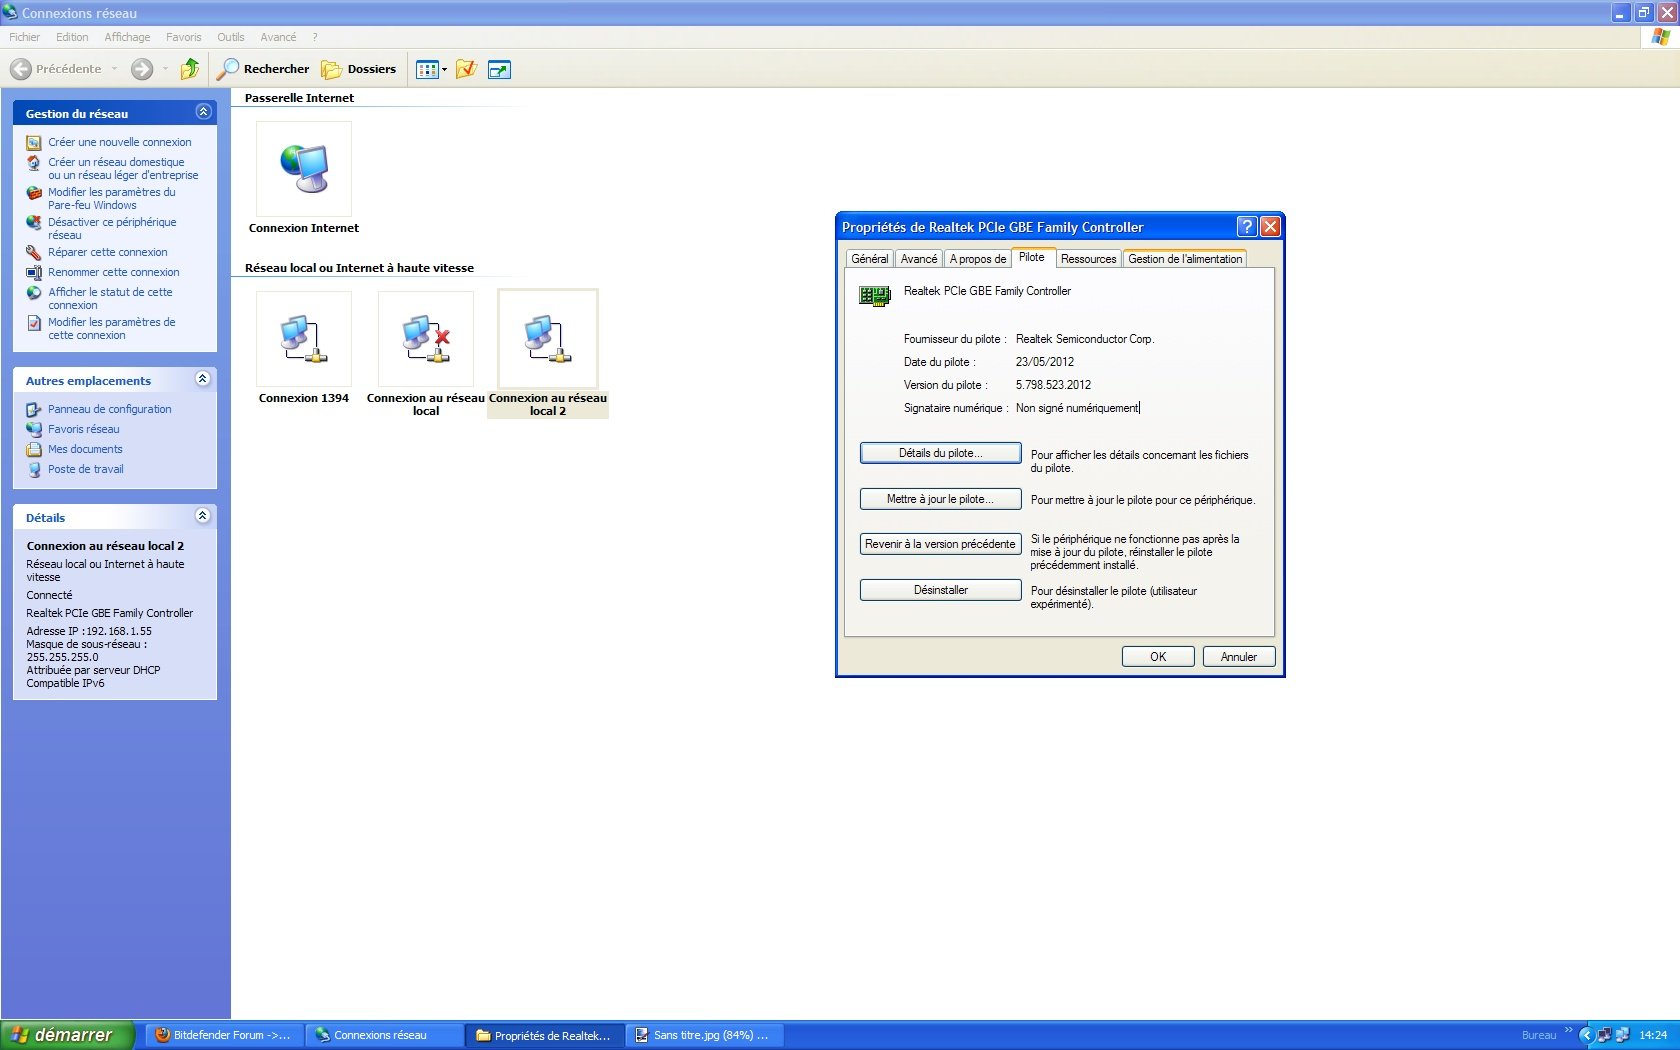Image resolution: width=1680 pixels, height=1050 pixels.
Task: Click the Pare-feu Windows sidebar icon
Action: pos(34,193)
